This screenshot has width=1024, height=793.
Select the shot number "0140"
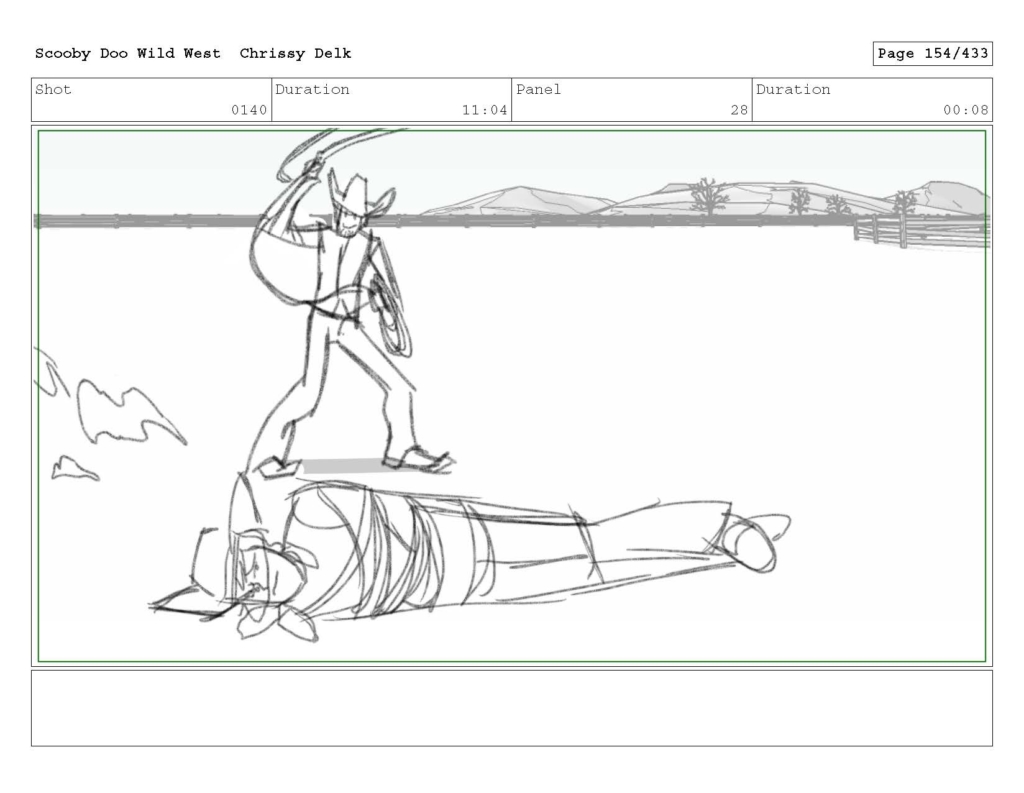pos(249,110)
